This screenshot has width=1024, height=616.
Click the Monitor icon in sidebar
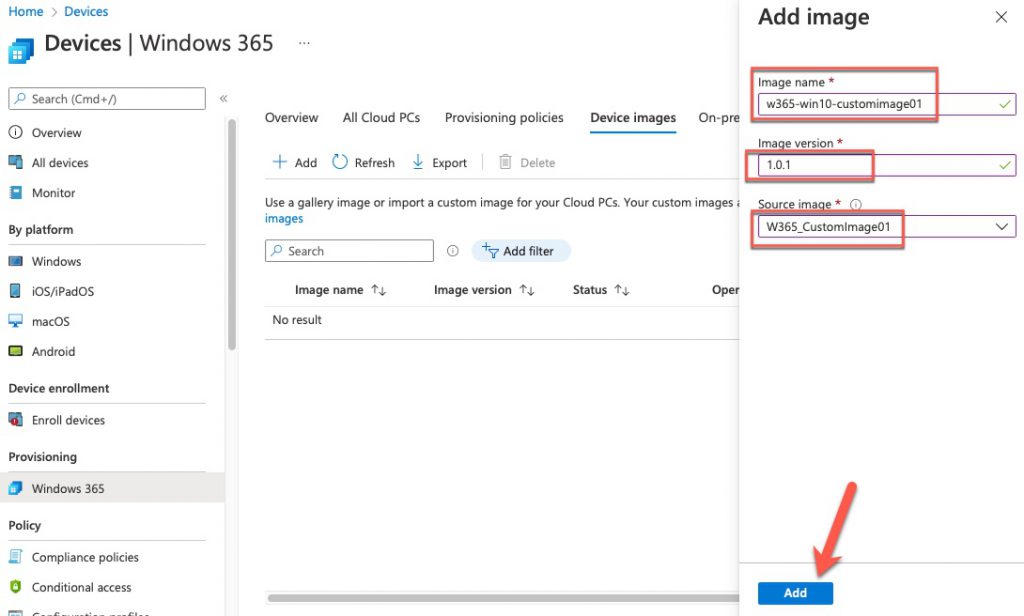tap(15, 192)
